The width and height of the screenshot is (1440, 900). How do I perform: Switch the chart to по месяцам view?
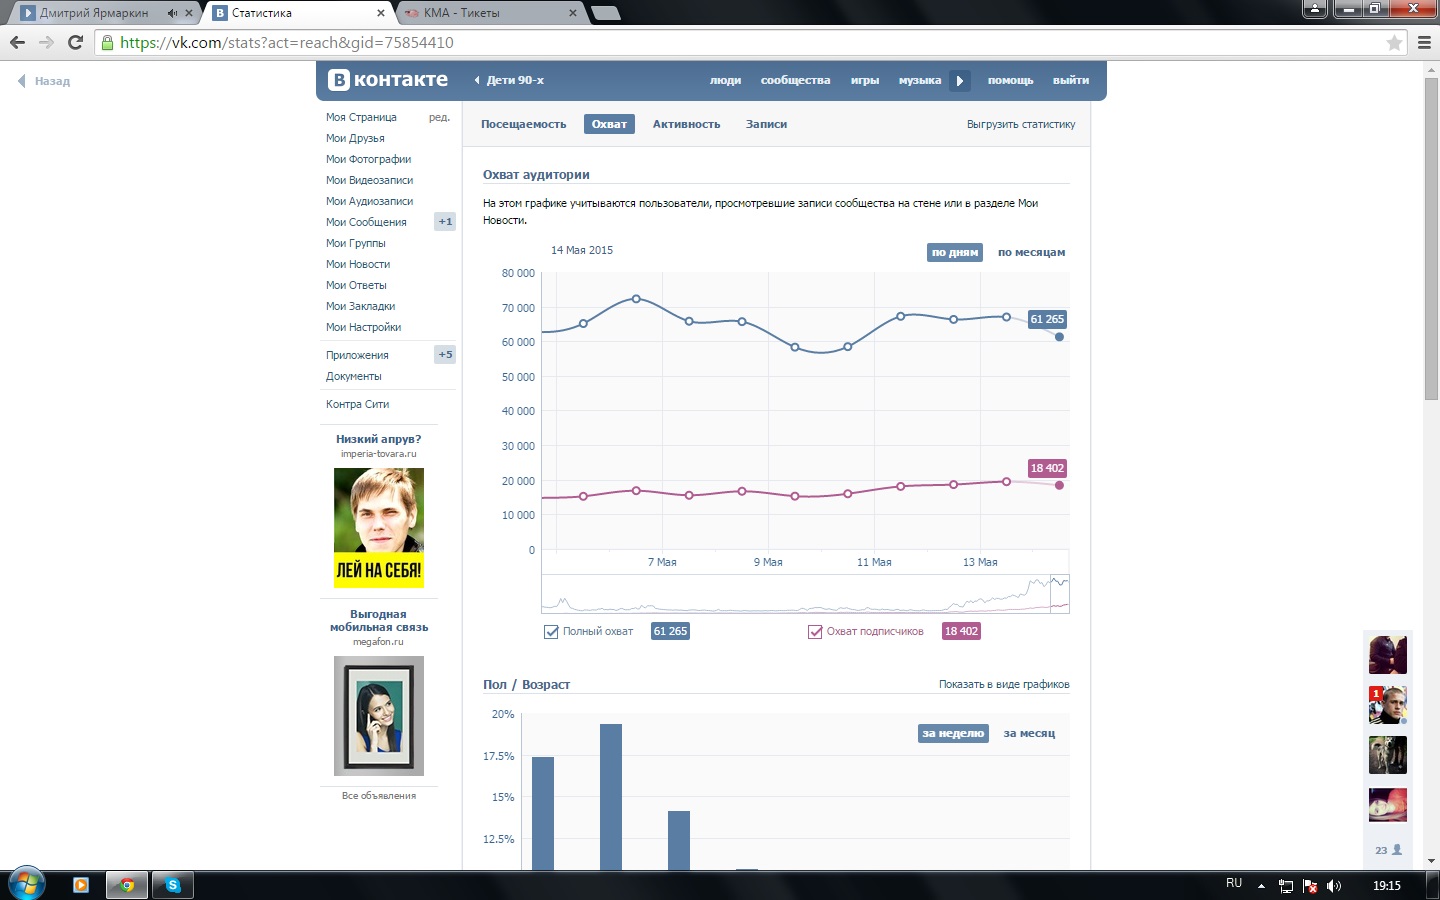click(1031, 253)
